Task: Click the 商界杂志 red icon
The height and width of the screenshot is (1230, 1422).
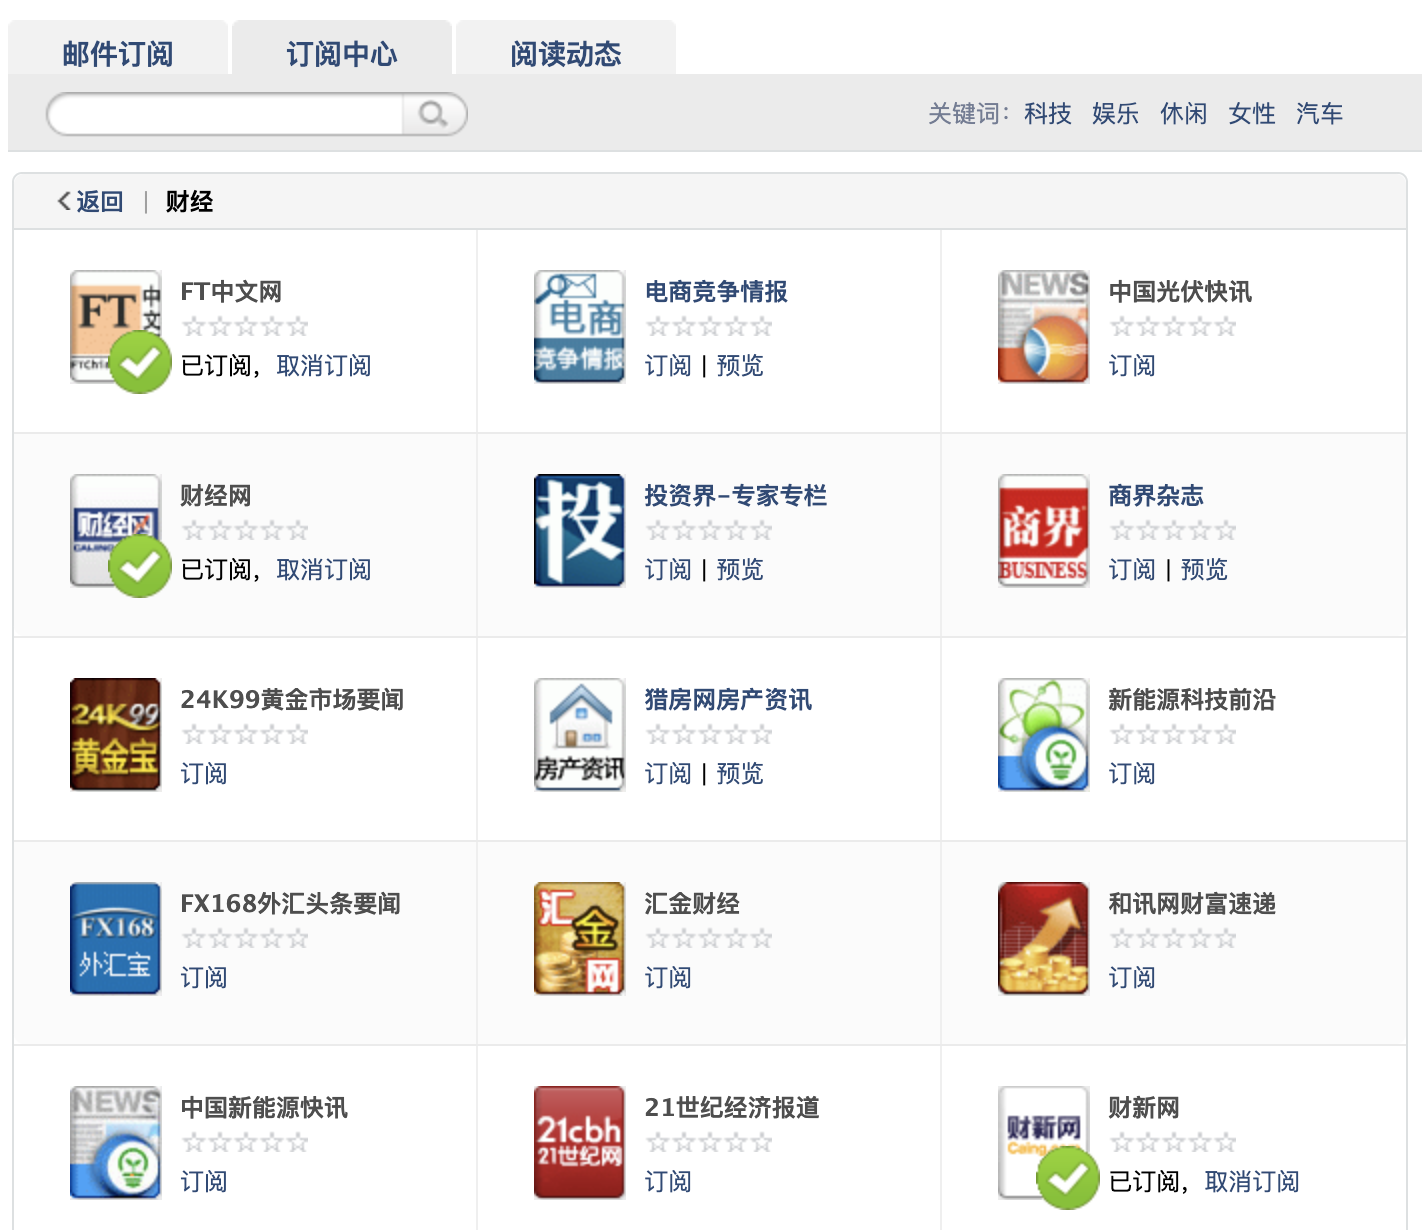Action: tap(1043, 530)
